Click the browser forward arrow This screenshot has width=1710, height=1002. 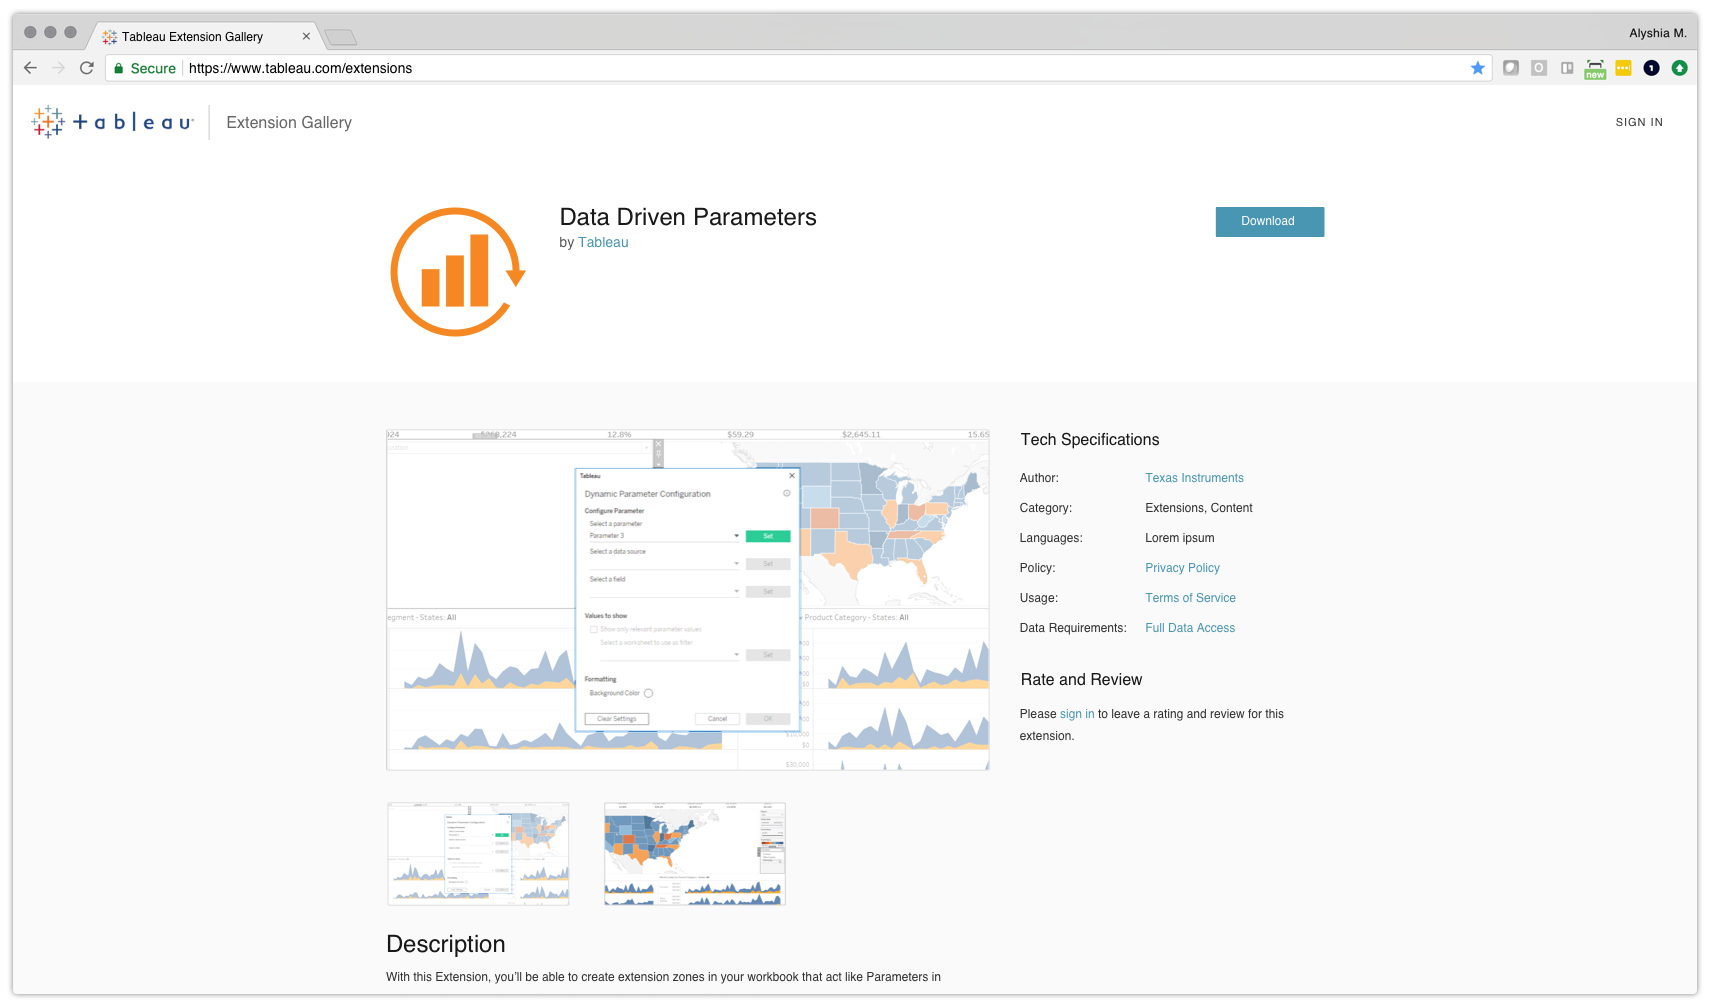coord(58,68)
